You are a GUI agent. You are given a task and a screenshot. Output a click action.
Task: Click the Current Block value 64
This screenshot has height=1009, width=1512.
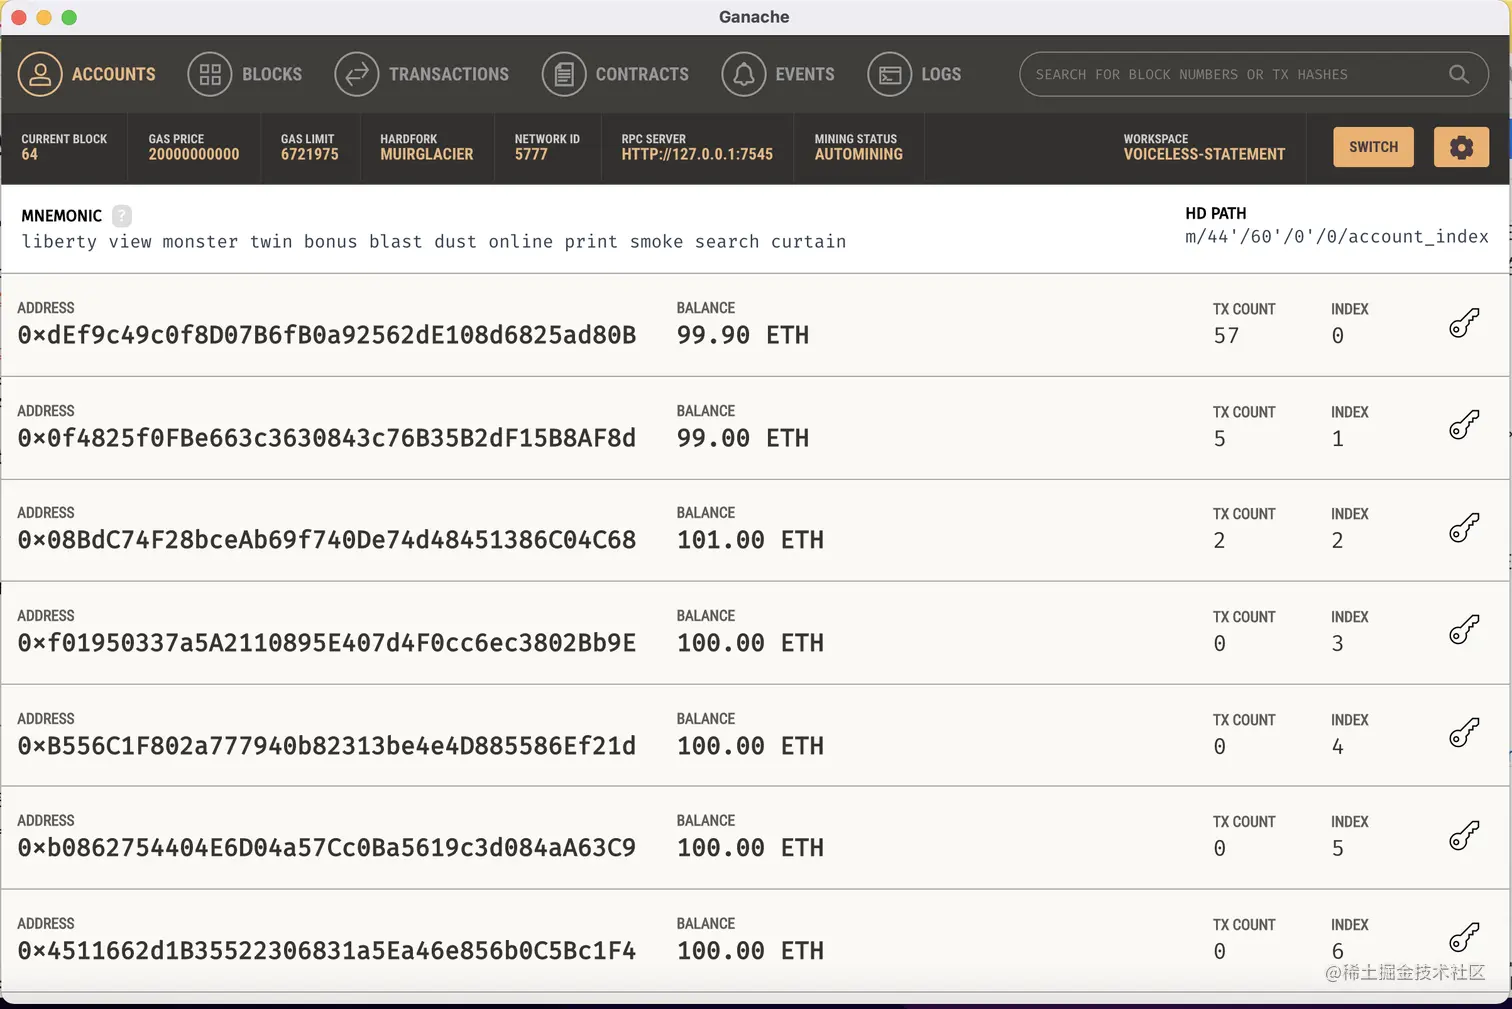[30, 154]
